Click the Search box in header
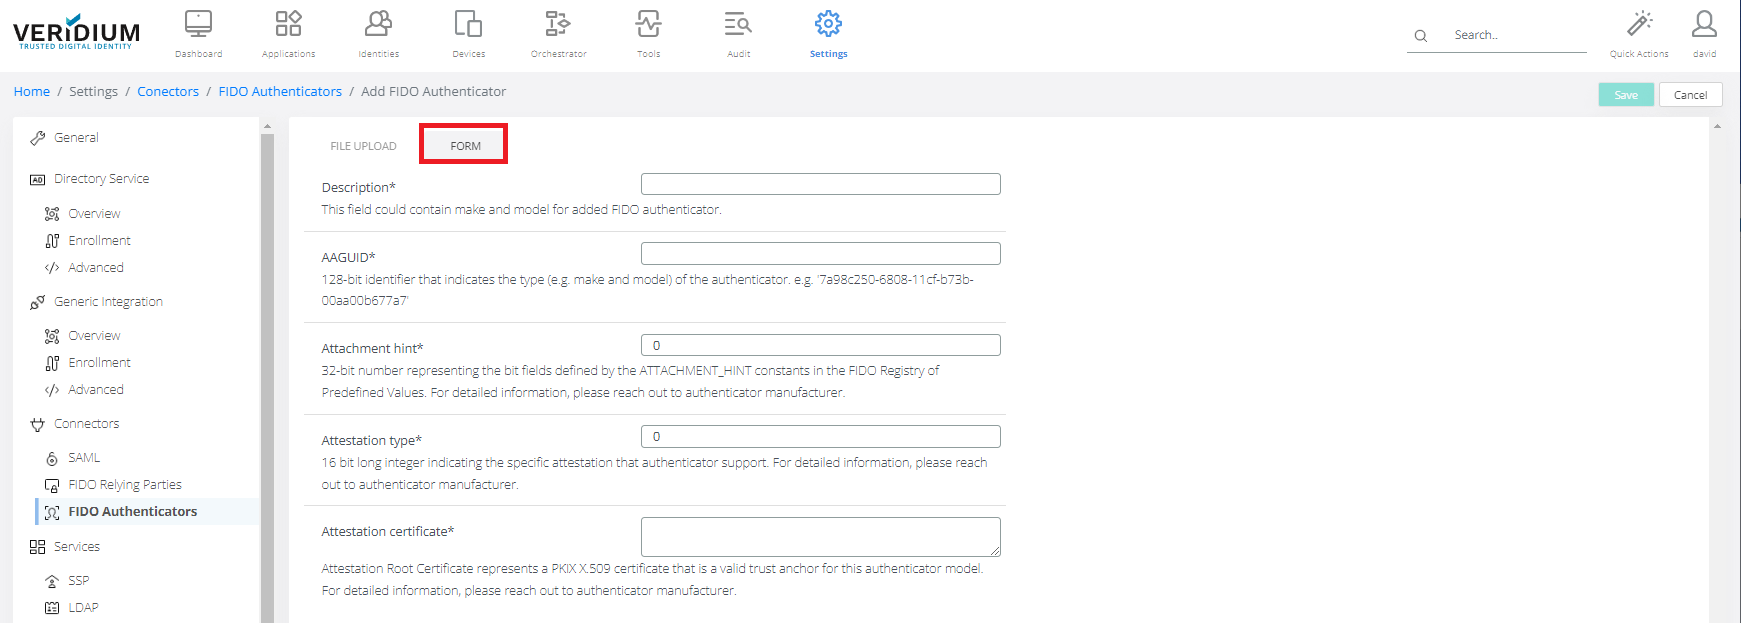The image size is (1741, 623). [1515, 35]
